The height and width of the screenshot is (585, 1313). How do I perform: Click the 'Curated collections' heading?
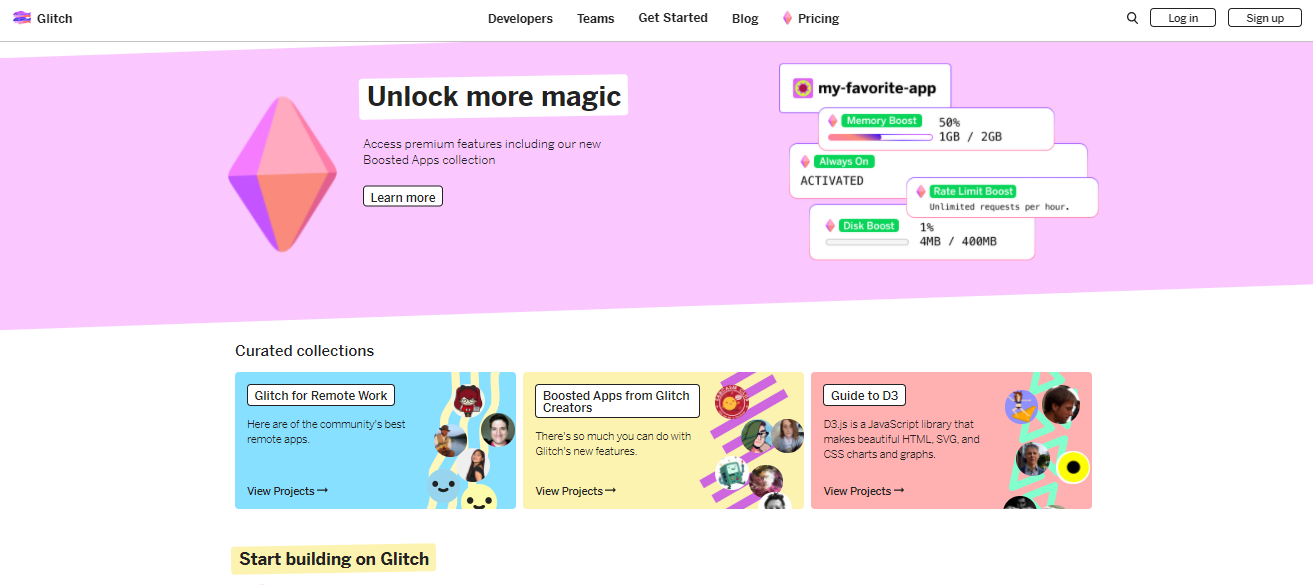tap(304, 351)
